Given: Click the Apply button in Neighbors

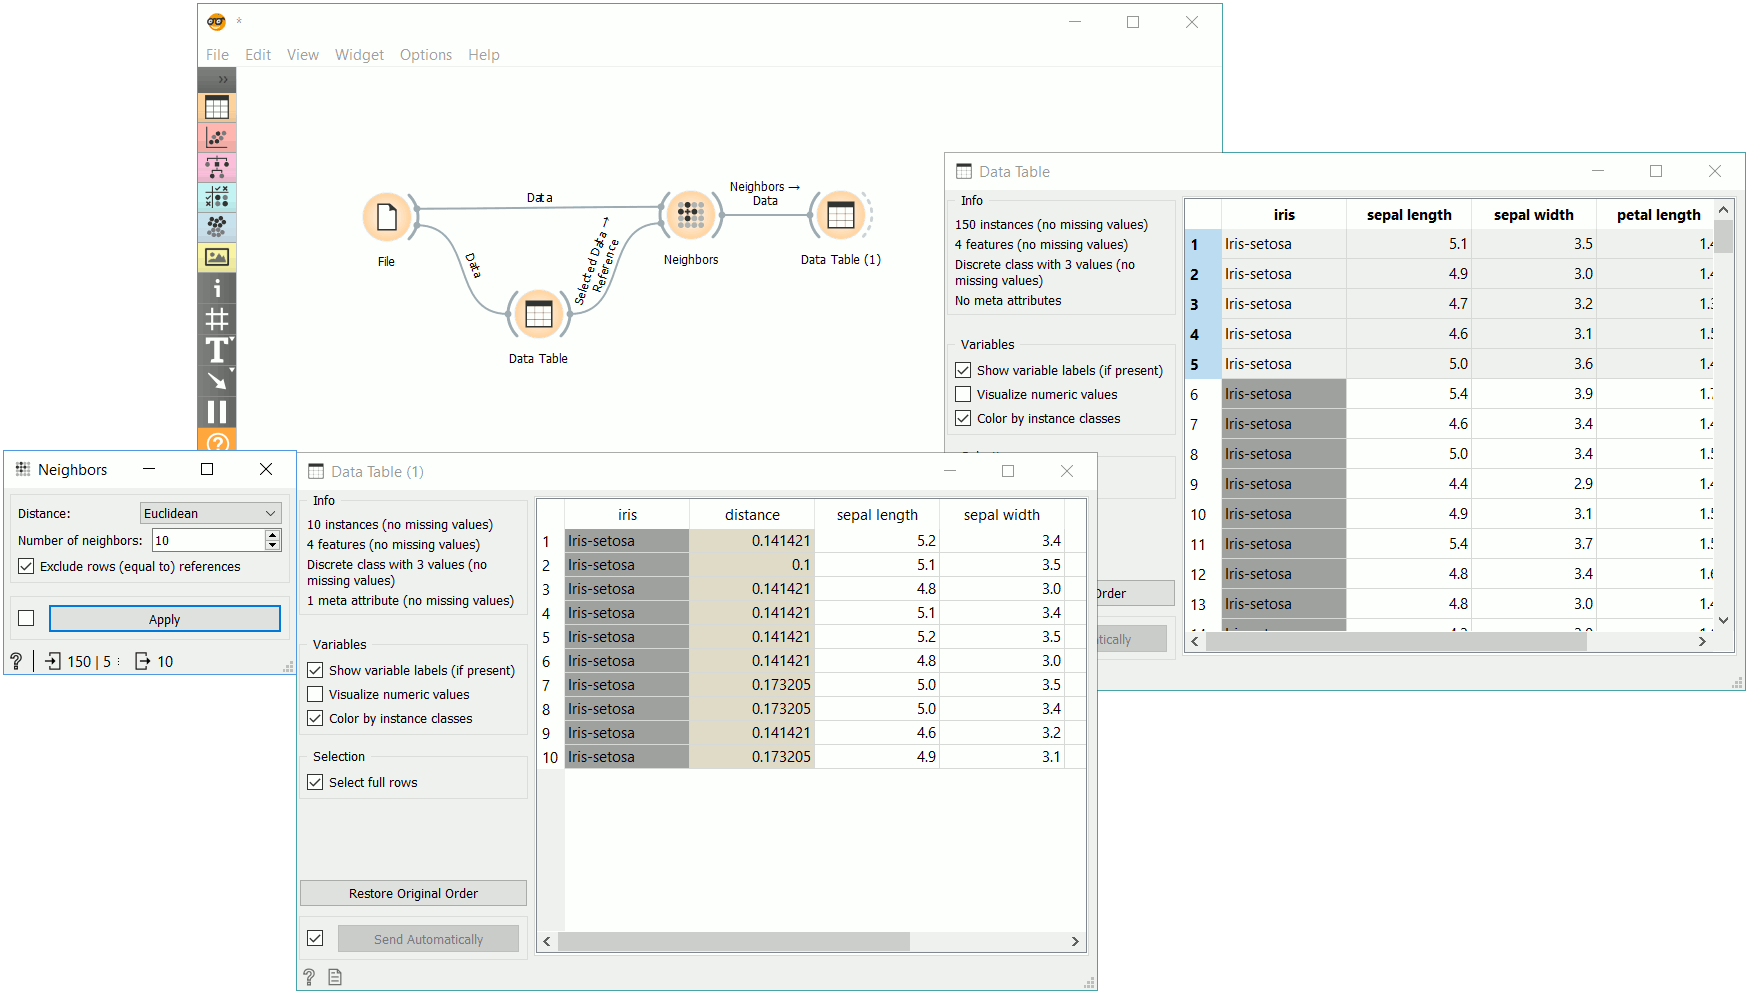Looking at the screenshot, I should click(164, 618).
